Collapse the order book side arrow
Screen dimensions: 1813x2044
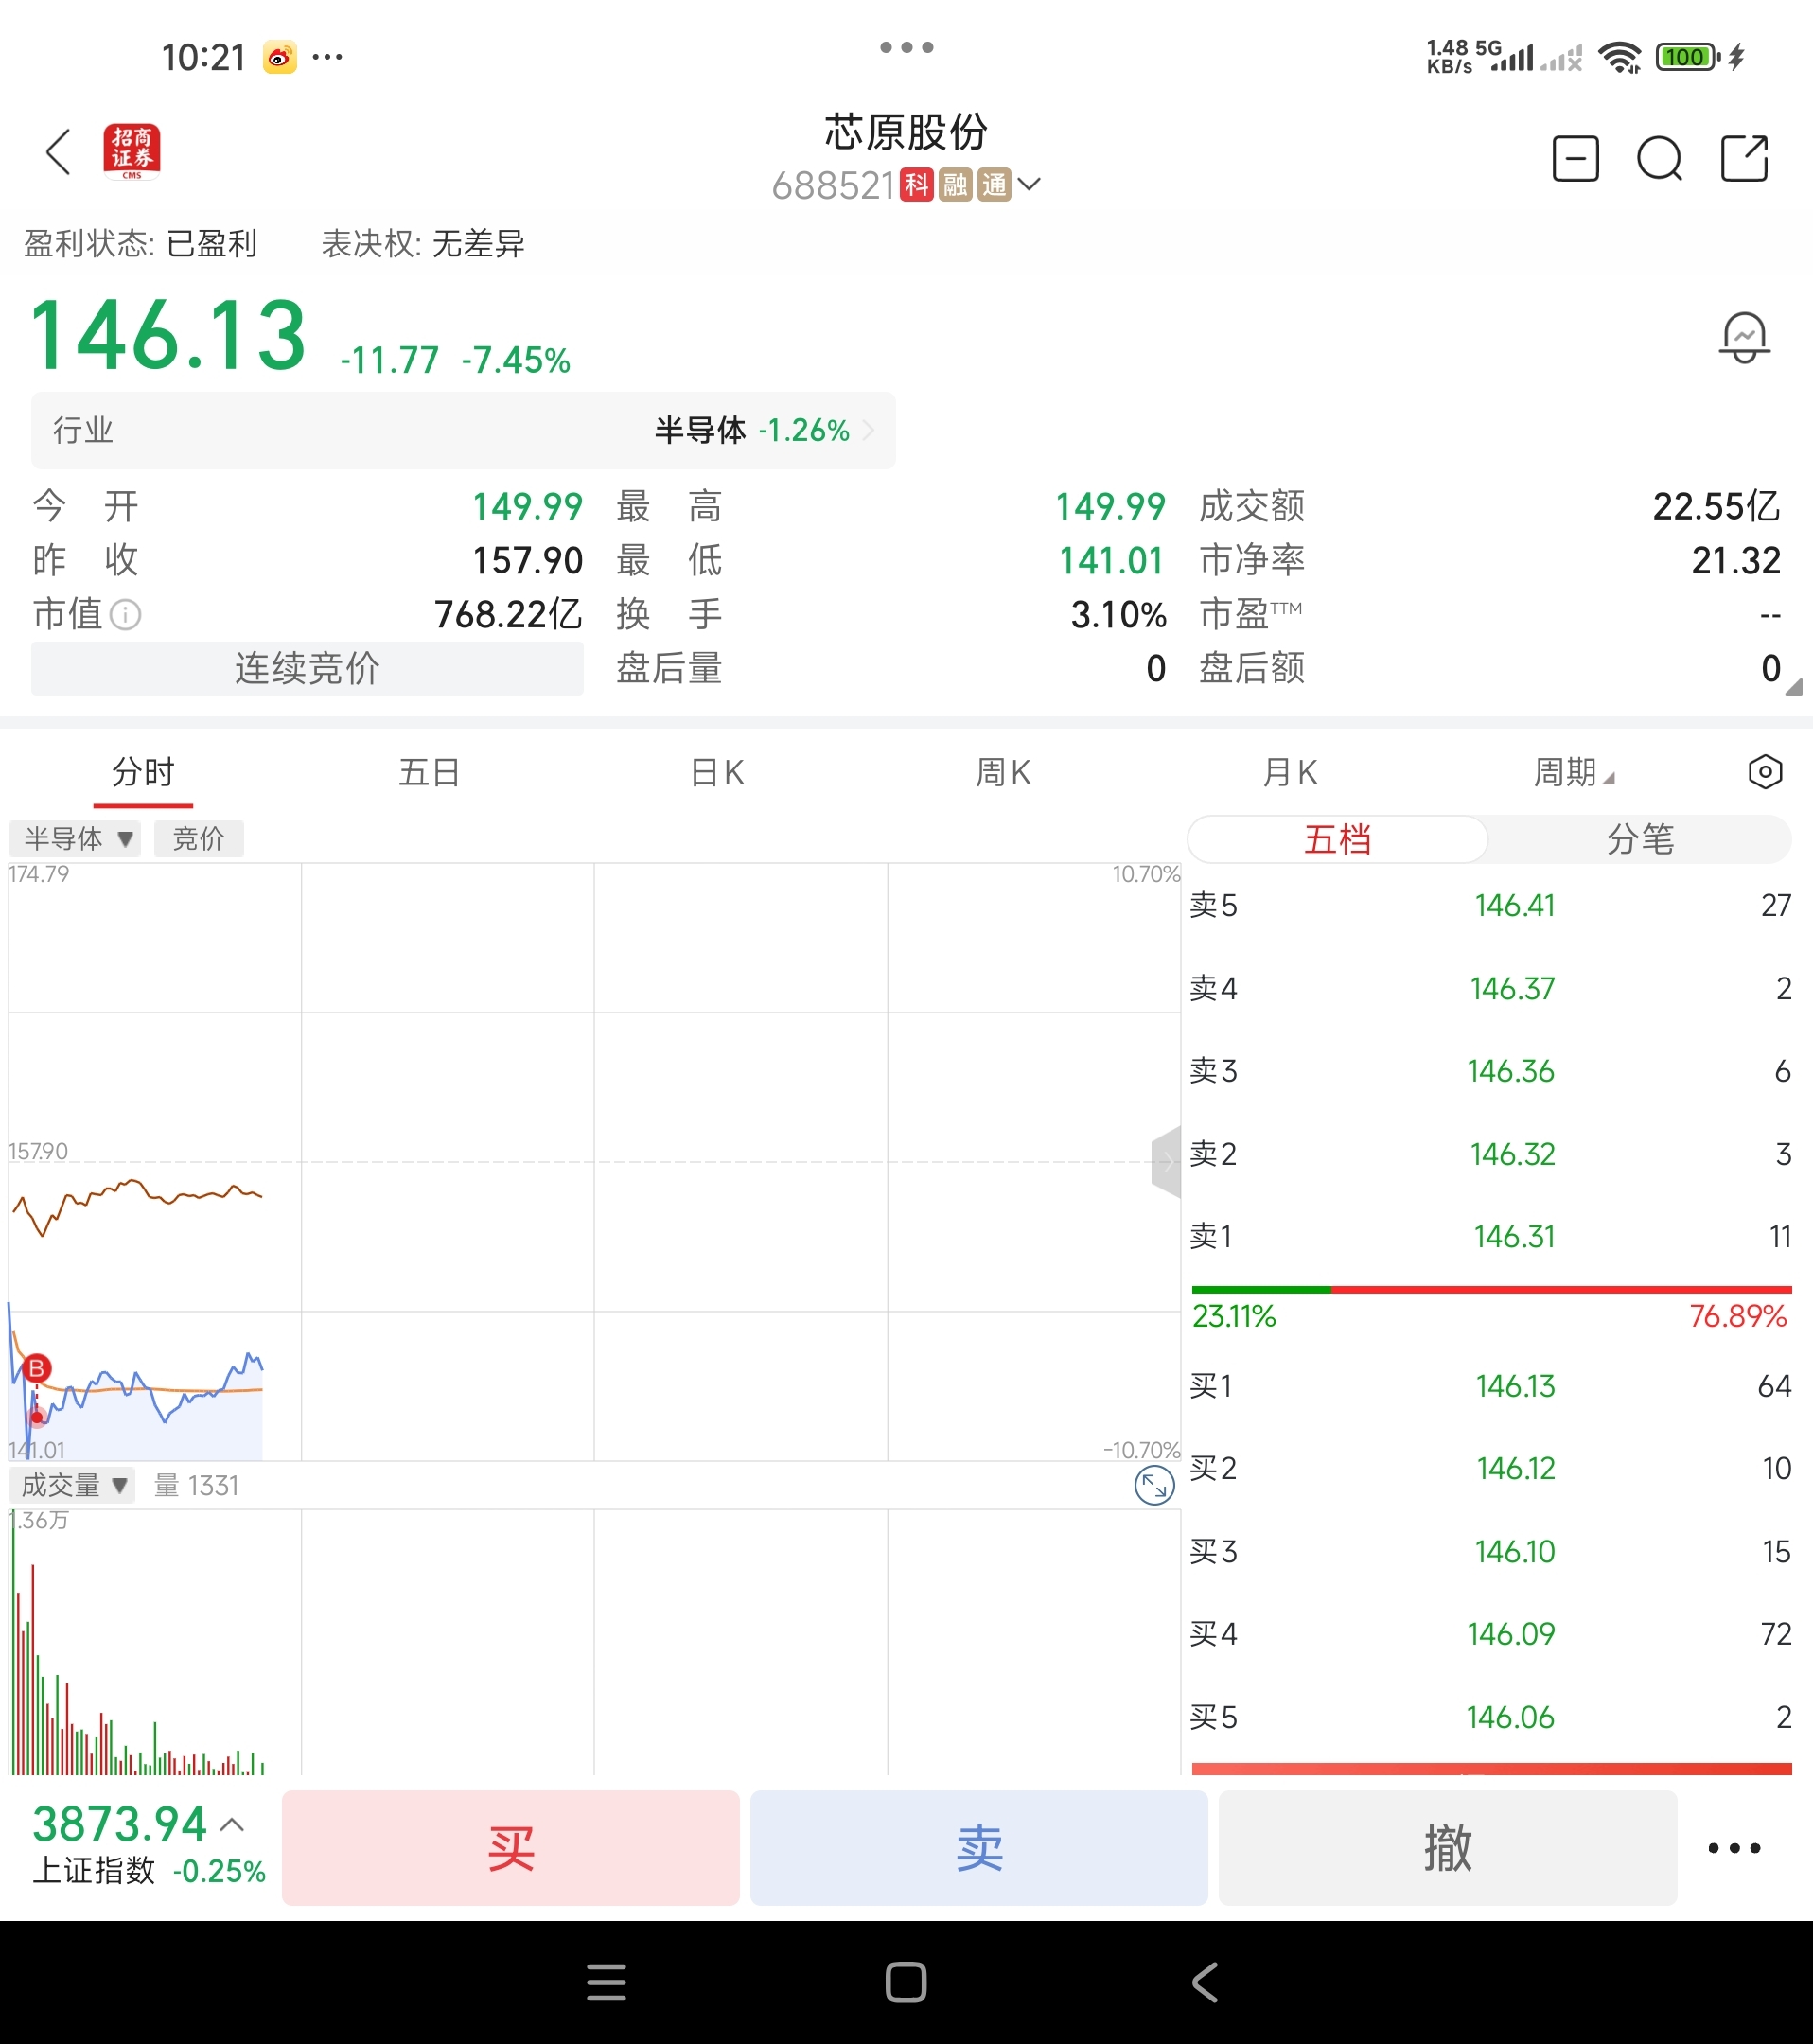tap(1166, 1162)
